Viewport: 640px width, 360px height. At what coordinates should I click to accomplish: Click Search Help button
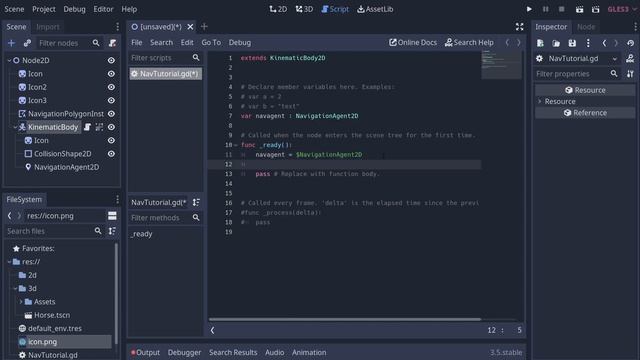[469, 42]
